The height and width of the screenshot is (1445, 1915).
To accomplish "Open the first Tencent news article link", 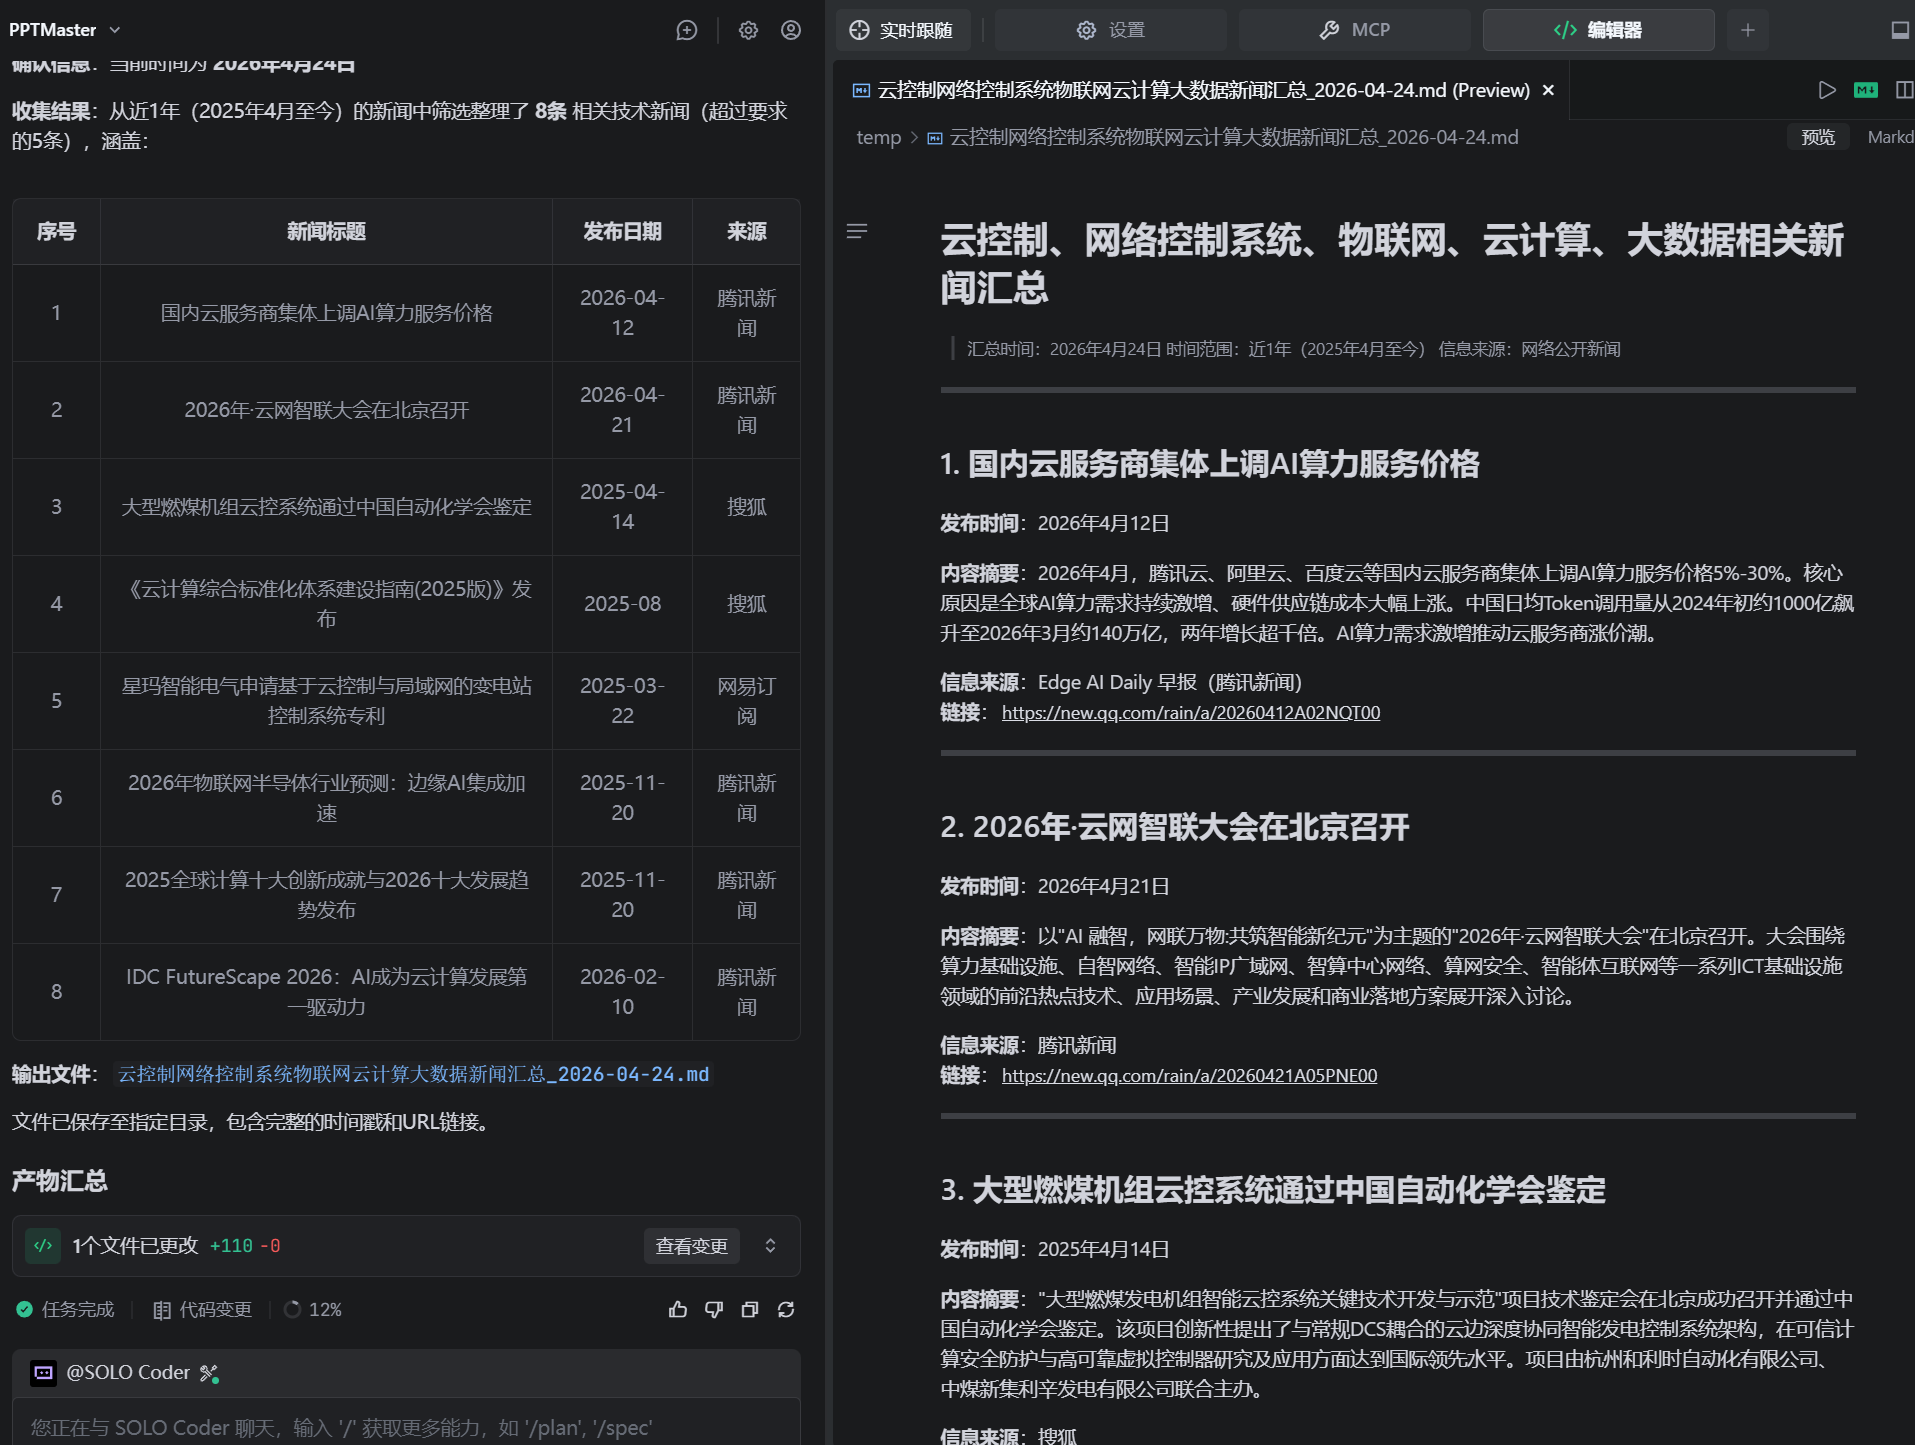I will tap(1190, 713).
